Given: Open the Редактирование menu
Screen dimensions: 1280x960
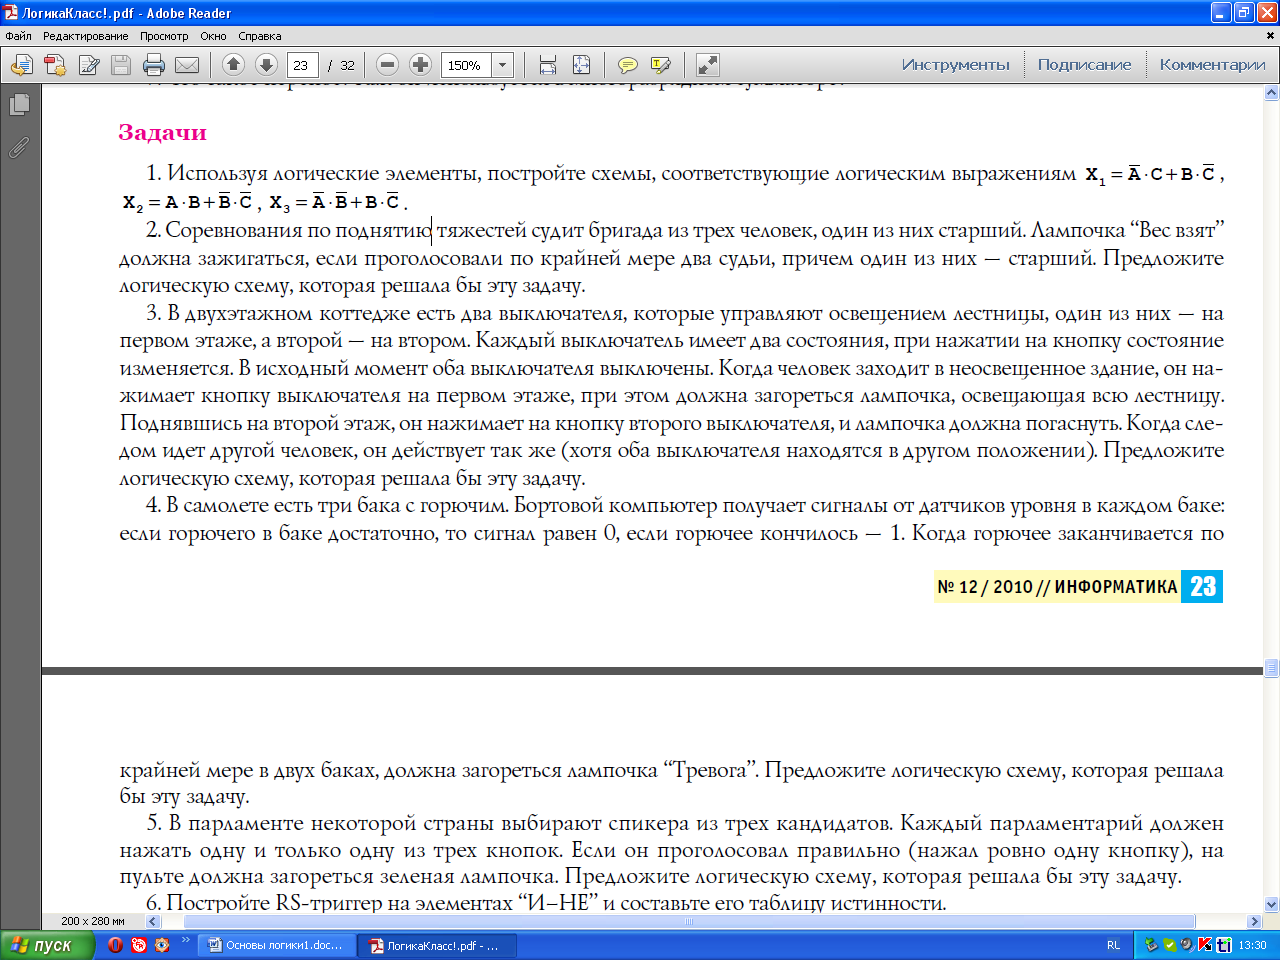Looking at the screenshot, I should tap(86, 36).
